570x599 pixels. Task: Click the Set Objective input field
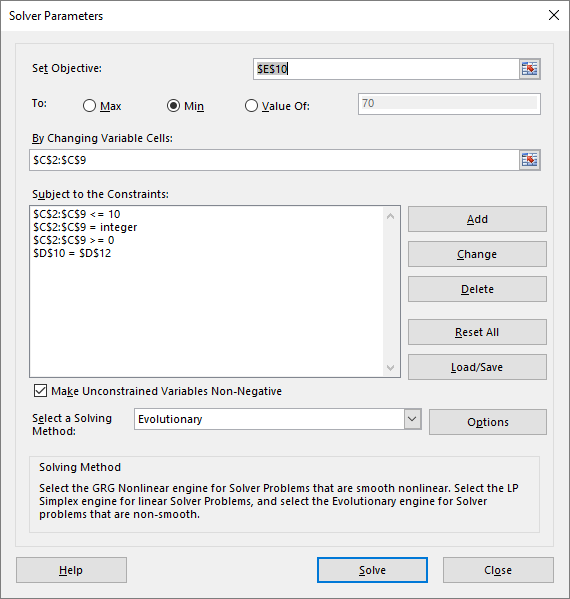point(386,69)
